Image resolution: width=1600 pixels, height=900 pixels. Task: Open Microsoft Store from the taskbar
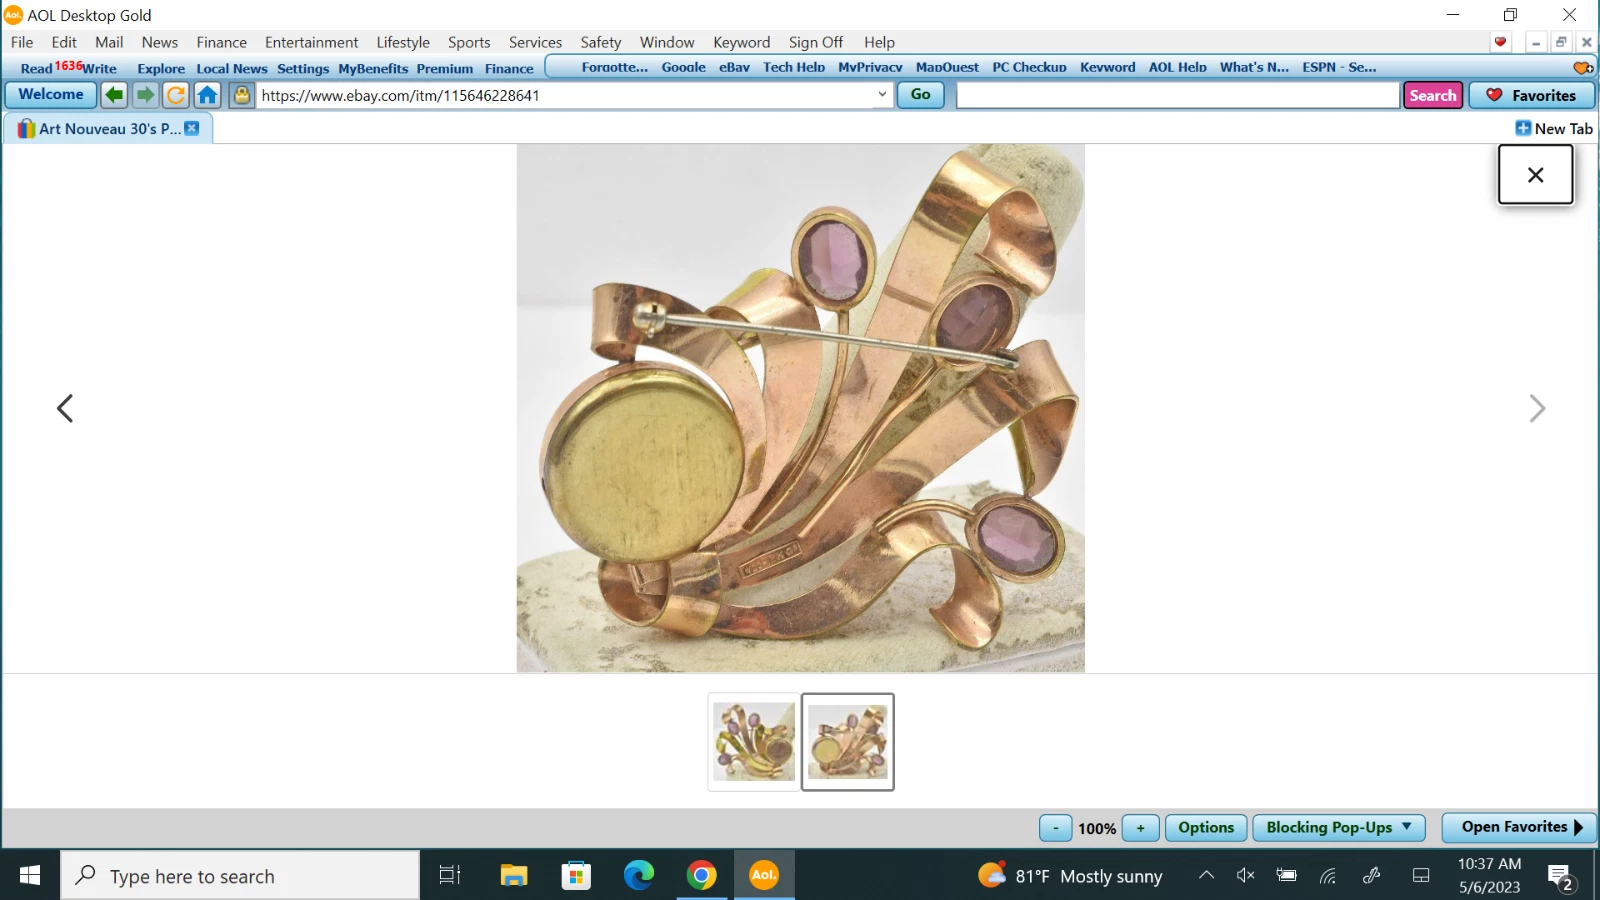576,876
